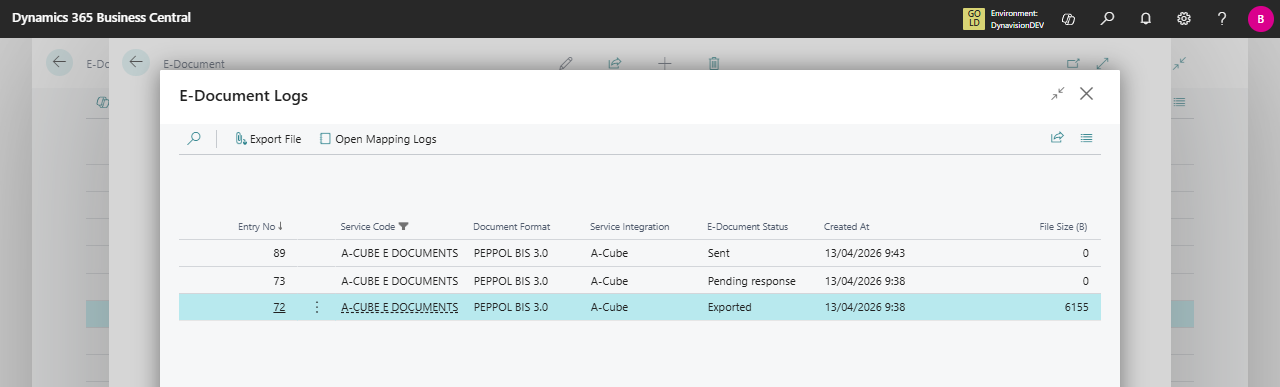
Task: Go back using the E-Document page back arrow
Action: pyautogui.click(x=136, y=62)
